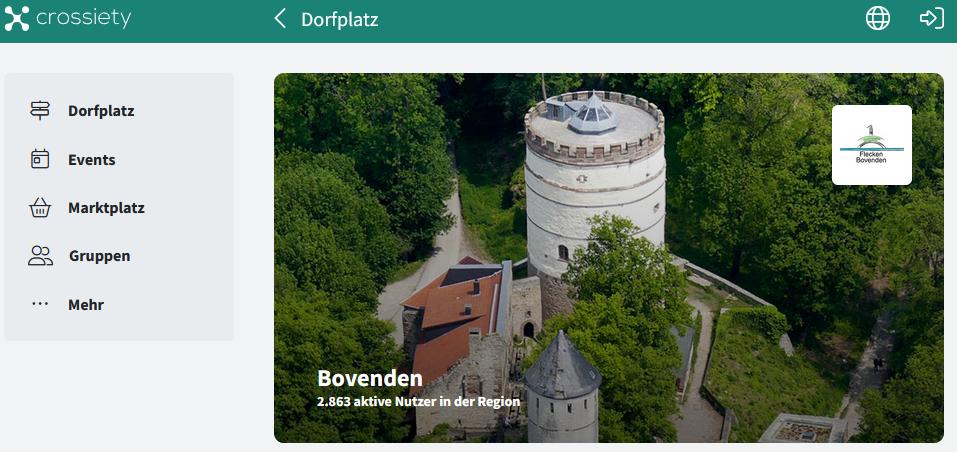
Task: Click the Flecken Bovenden logo badge
Action: point(871,145)
